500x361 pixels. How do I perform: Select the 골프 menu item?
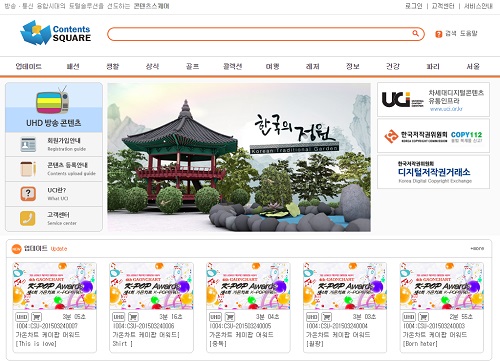[192, 67]
